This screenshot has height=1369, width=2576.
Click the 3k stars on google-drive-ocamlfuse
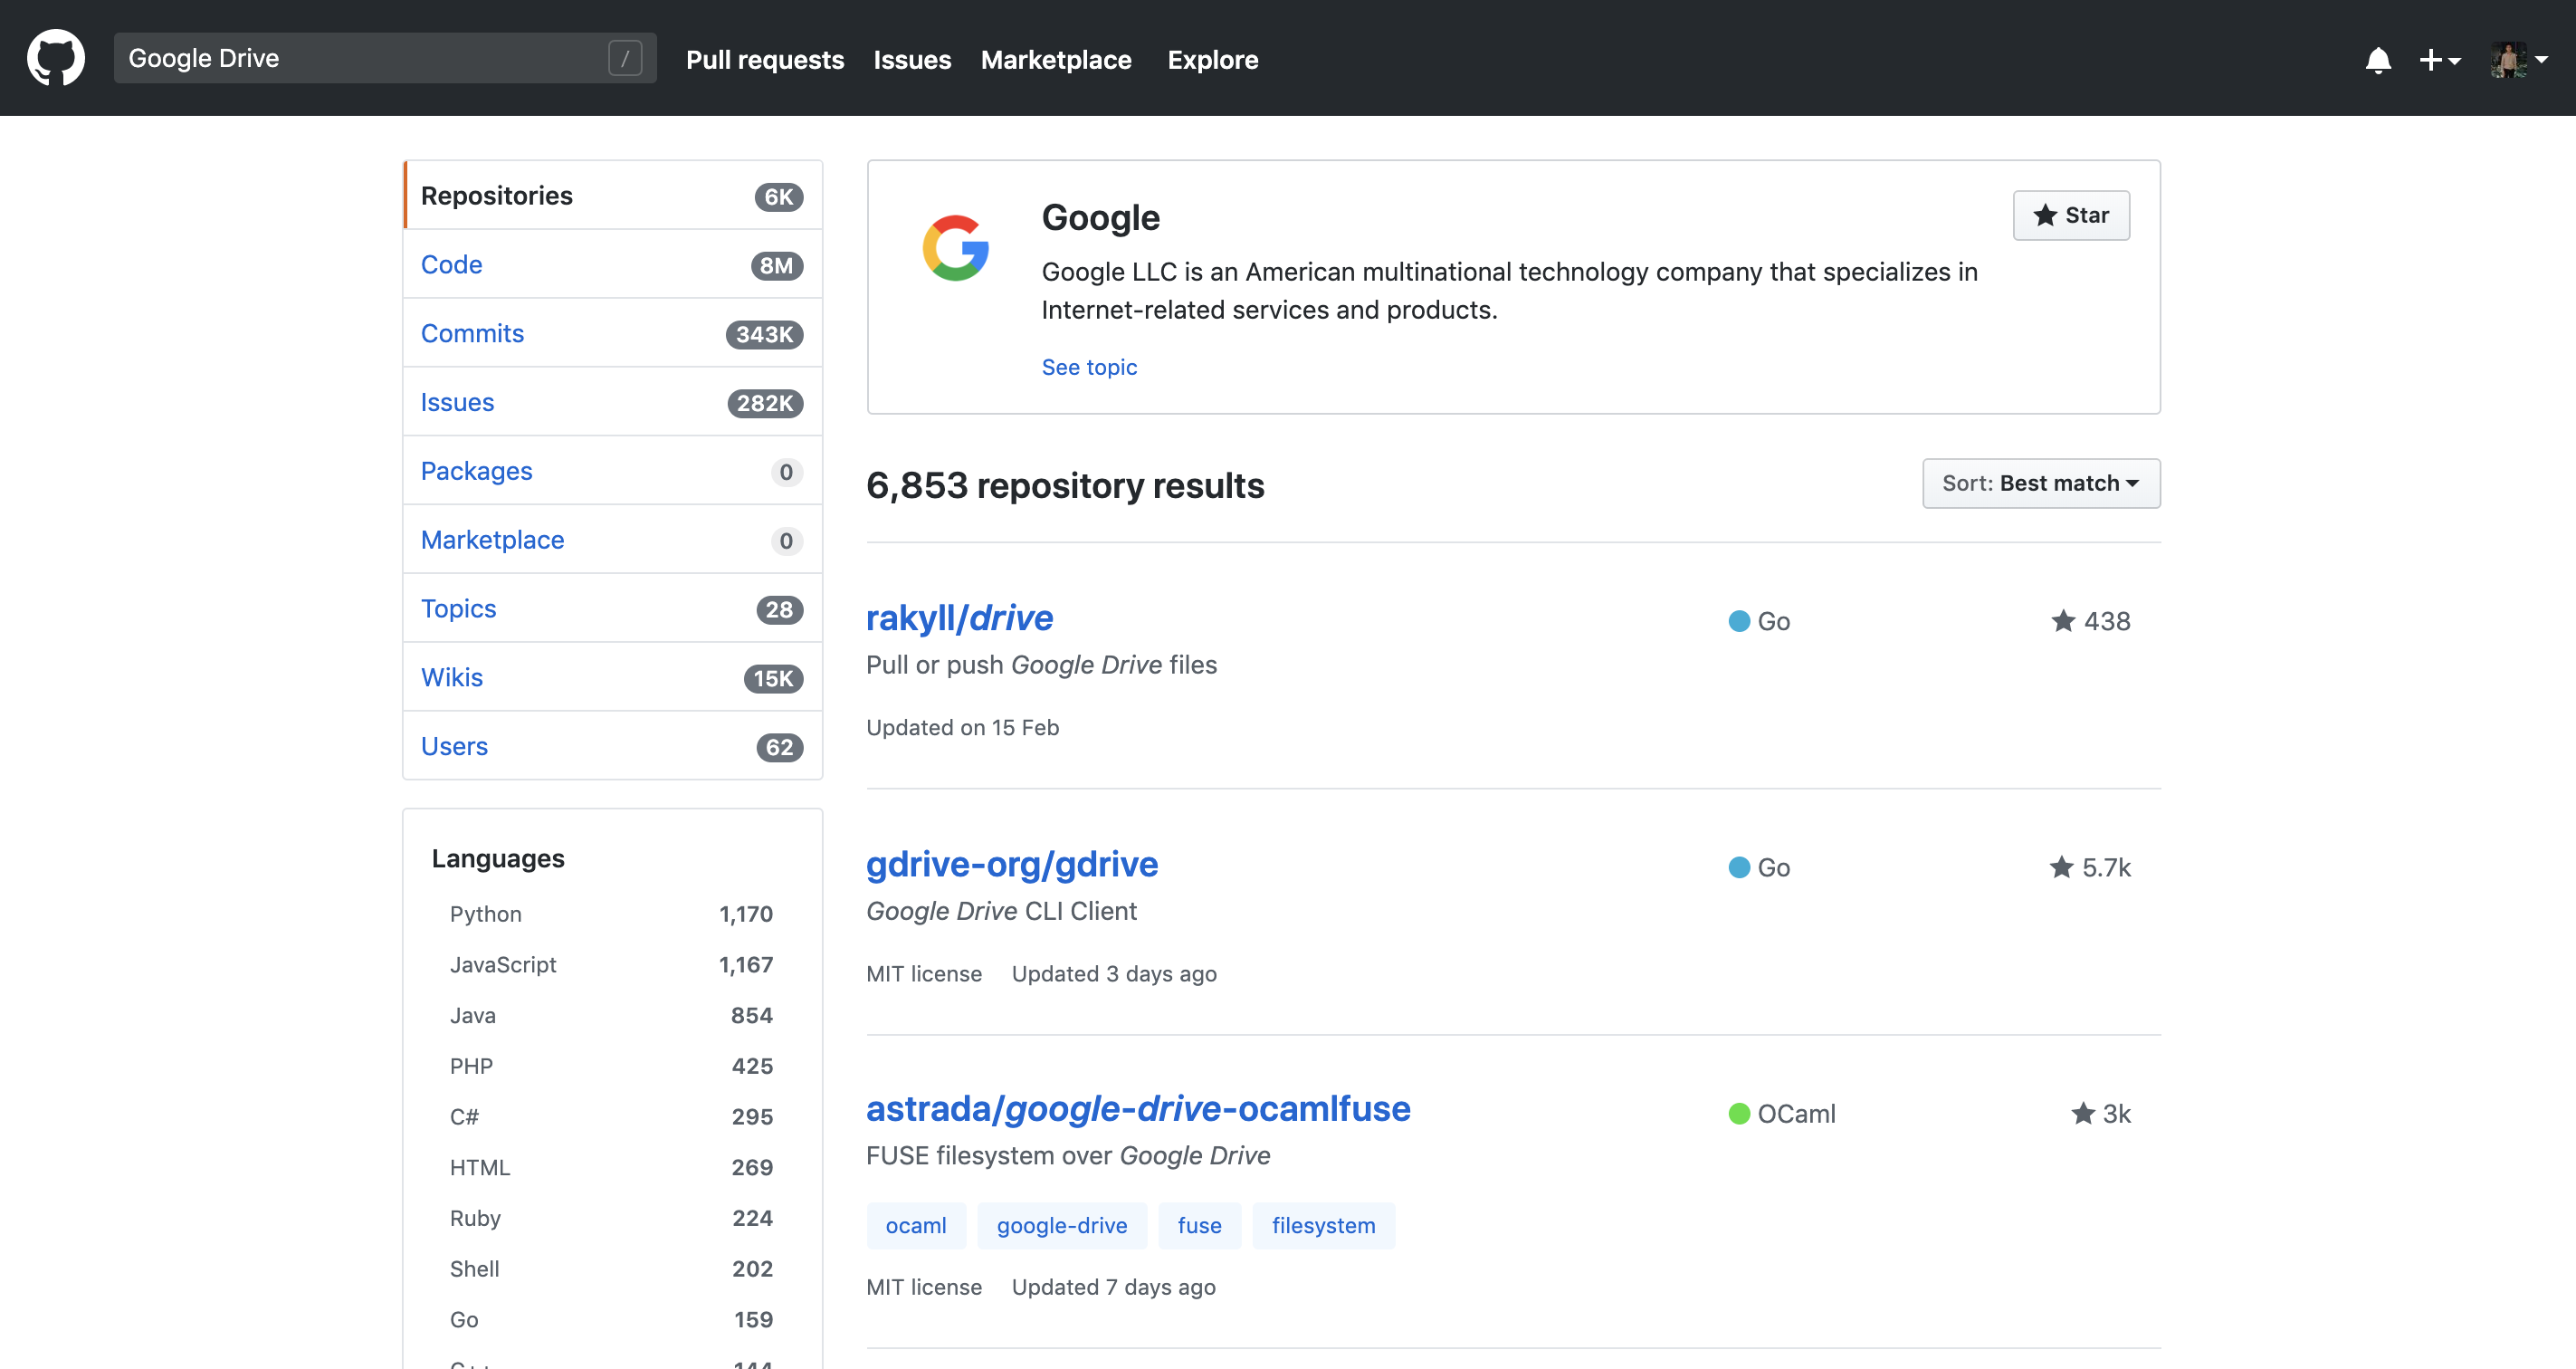click(2101, 1113)
